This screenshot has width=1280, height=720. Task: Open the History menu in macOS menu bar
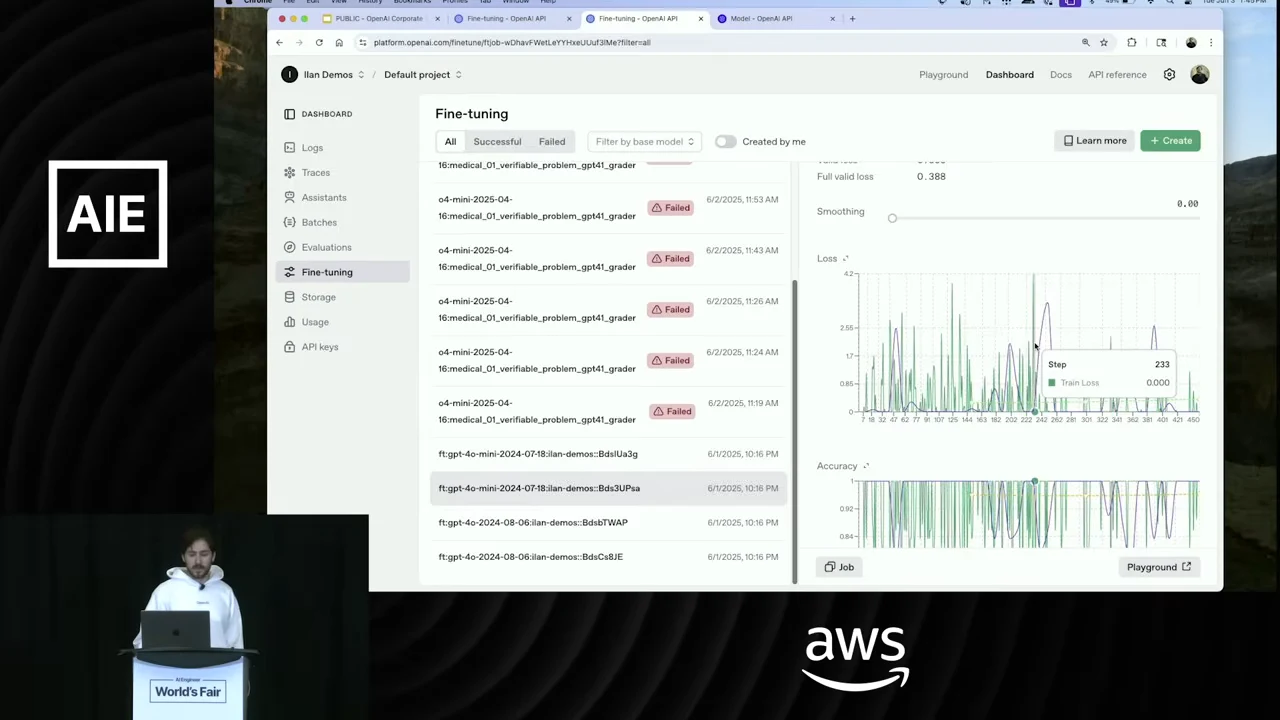tap(370, 2)
